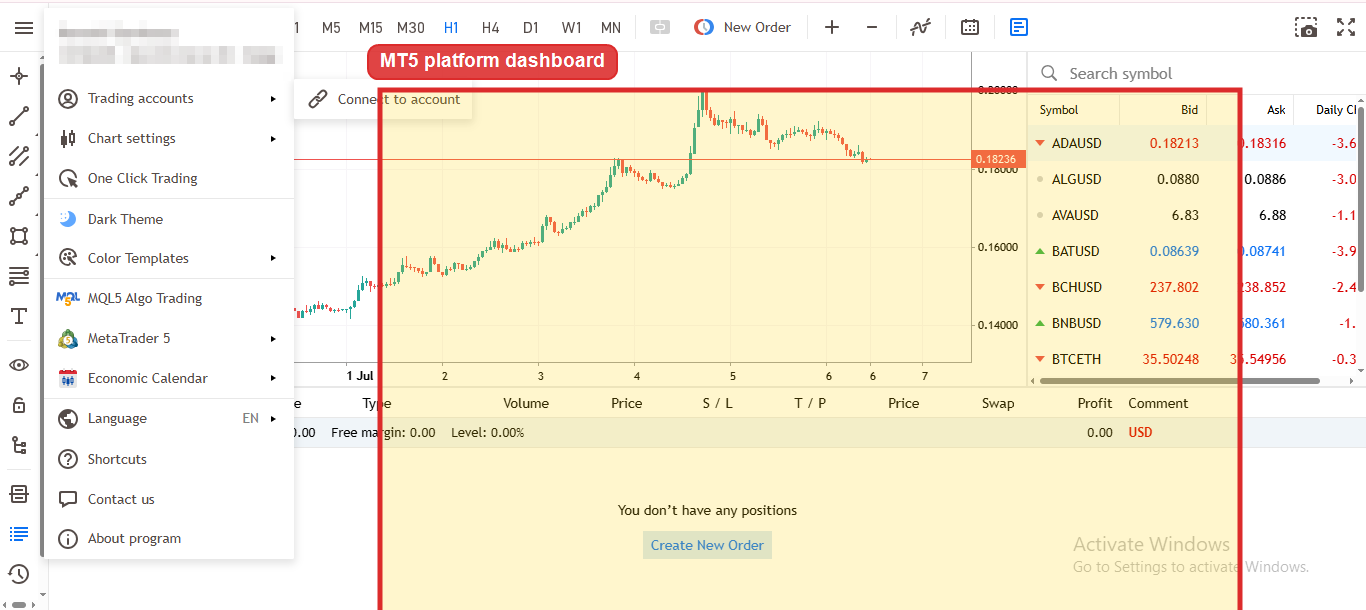This screenshot has height=610, width=1366.
Task: Switch to M5 timeframe
Action: coord(331,28)
